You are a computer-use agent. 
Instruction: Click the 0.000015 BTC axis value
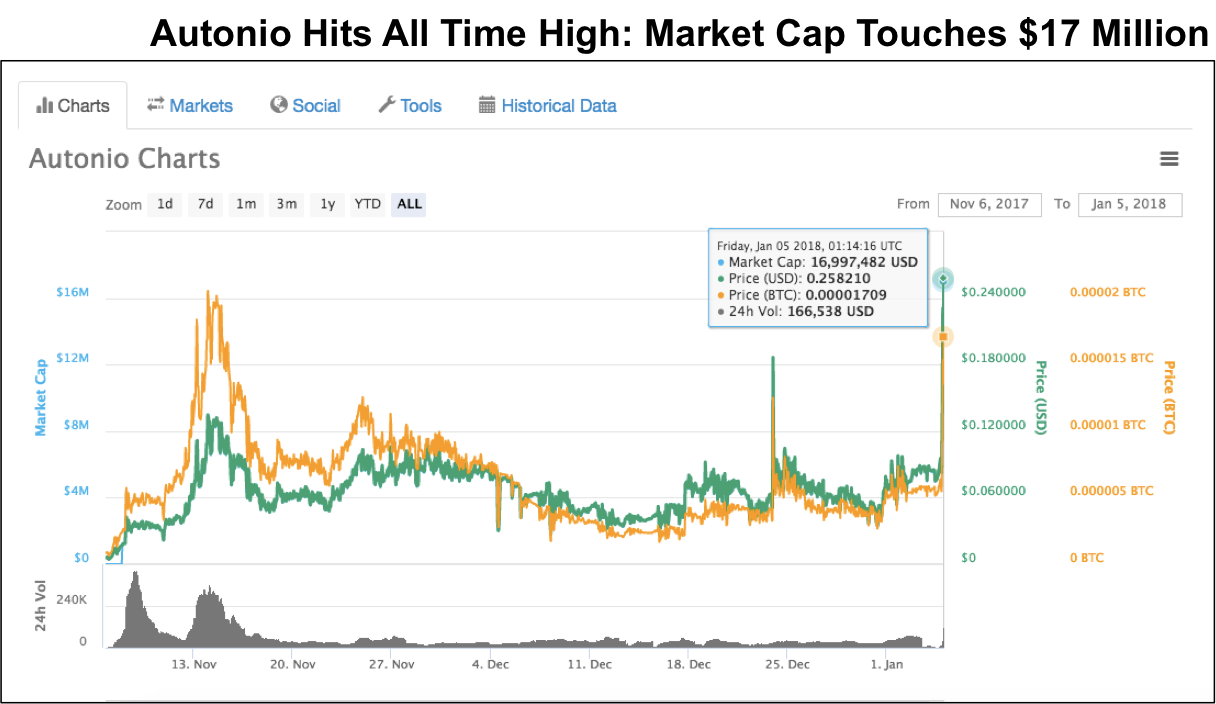(1111, 358)
